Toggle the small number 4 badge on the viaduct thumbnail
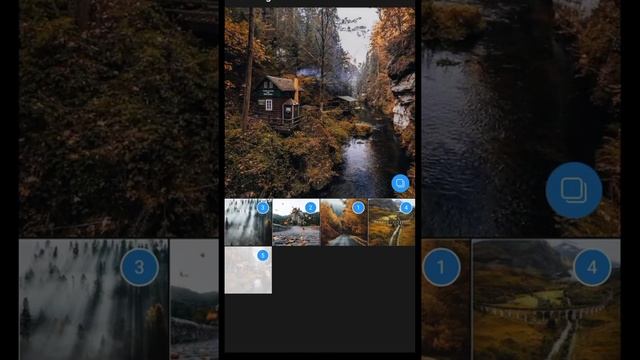Screen dimensions: 640x360 pyautogui.click(x=406, y=208)
